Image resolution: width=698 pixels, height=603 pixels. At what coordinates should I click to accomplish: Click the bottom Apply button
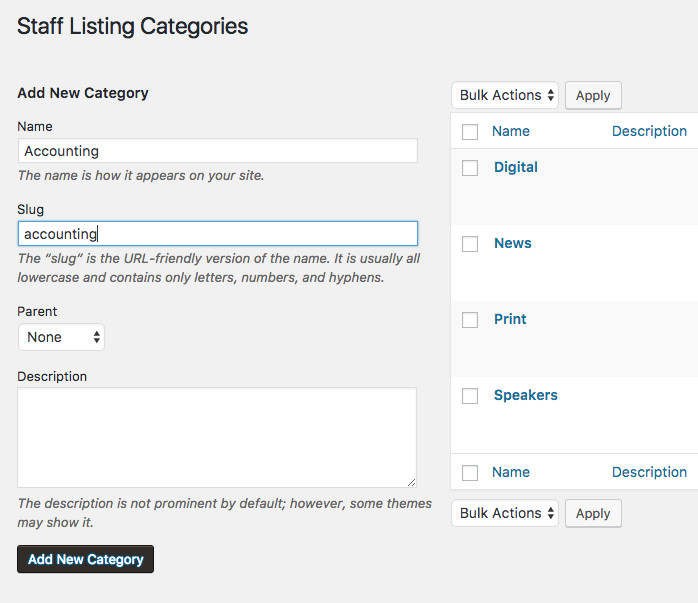point(593,513)
